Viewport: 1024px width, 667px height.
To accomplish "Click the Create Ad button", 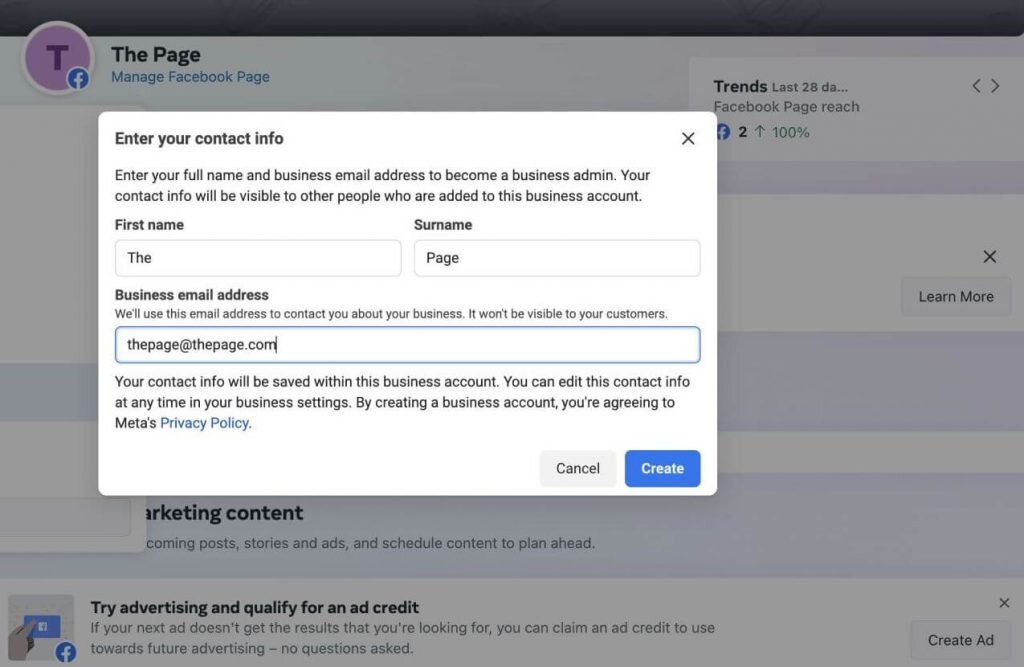I will point(961,640).
